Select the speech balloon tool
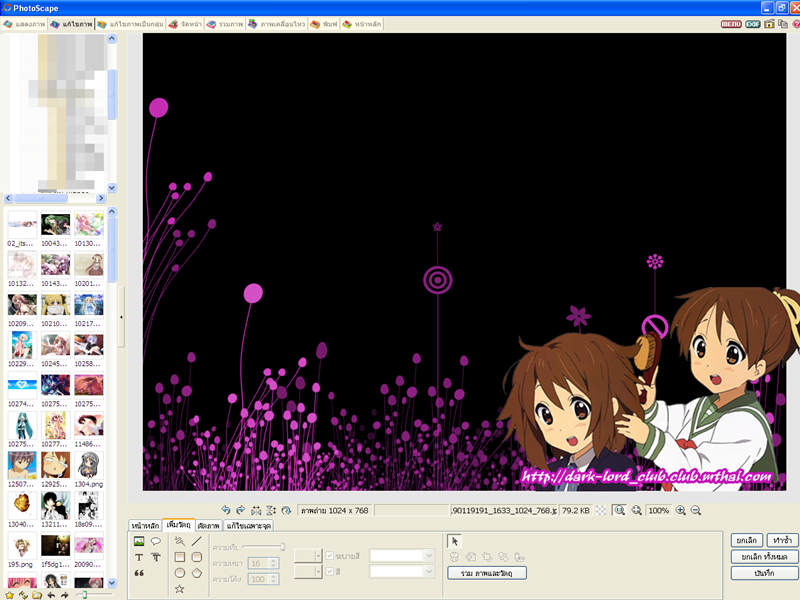The image size is (800, 600). (156, 541)
